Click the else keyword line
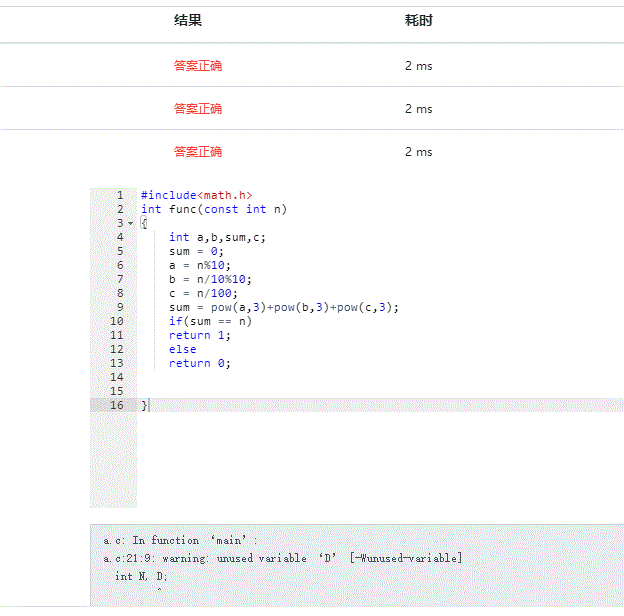Image resolution: width=624 pixels, height=616 pixels. (x=182, y=349)
